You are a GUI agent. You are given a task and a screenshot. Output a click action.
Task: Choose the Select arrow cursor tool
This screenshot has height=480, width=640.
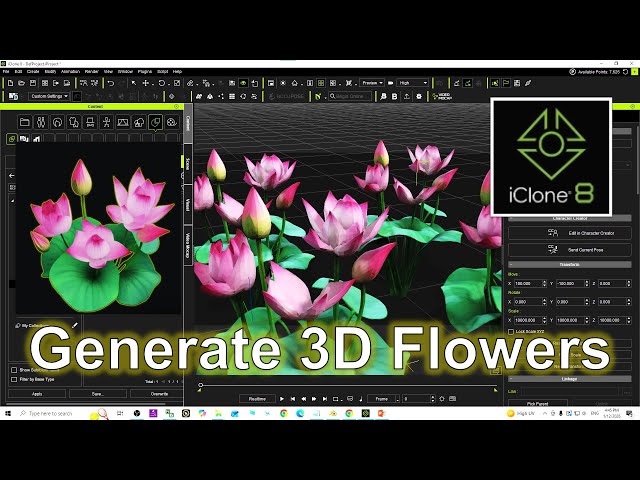click(133, 83)
